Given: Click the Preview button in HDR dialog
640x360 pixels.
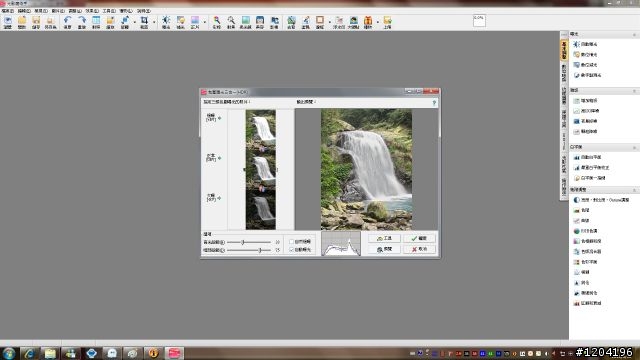Looking at the screenshot, I should [384, 249].
